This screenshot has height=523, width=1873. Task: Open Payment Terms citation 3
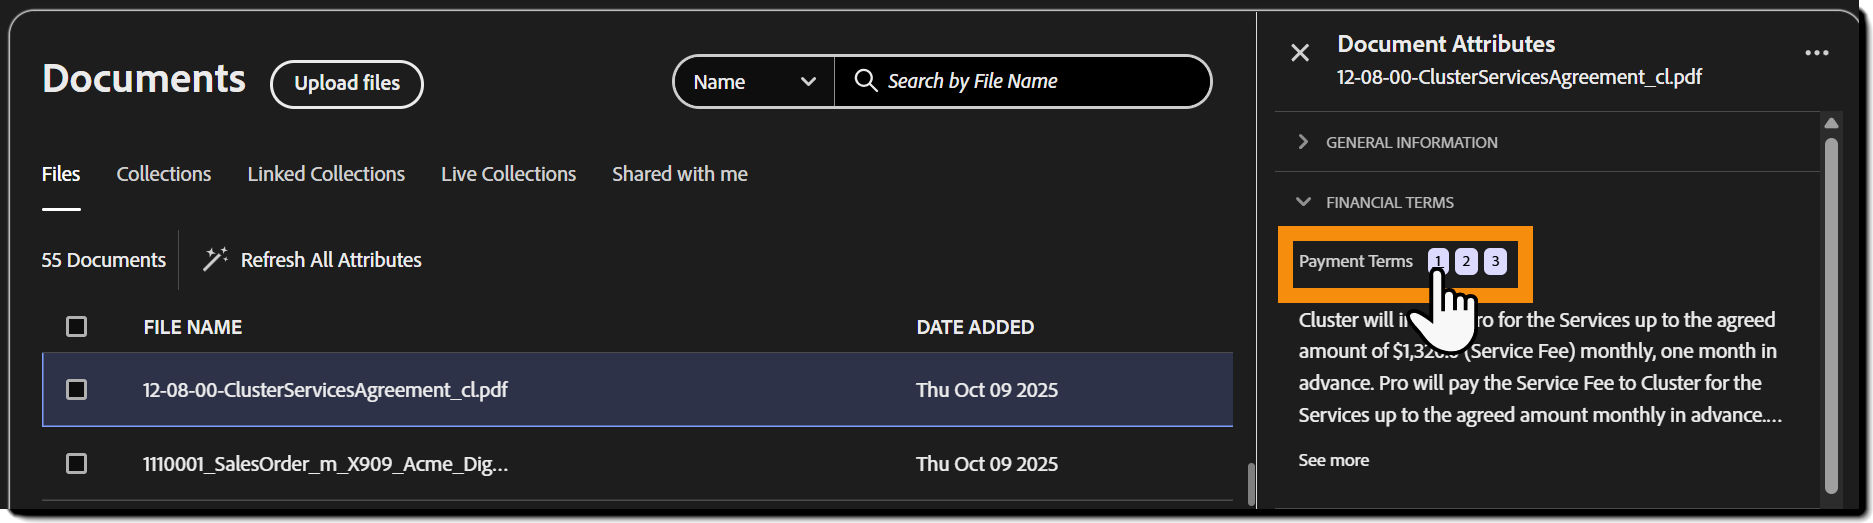click(1495, 261)
